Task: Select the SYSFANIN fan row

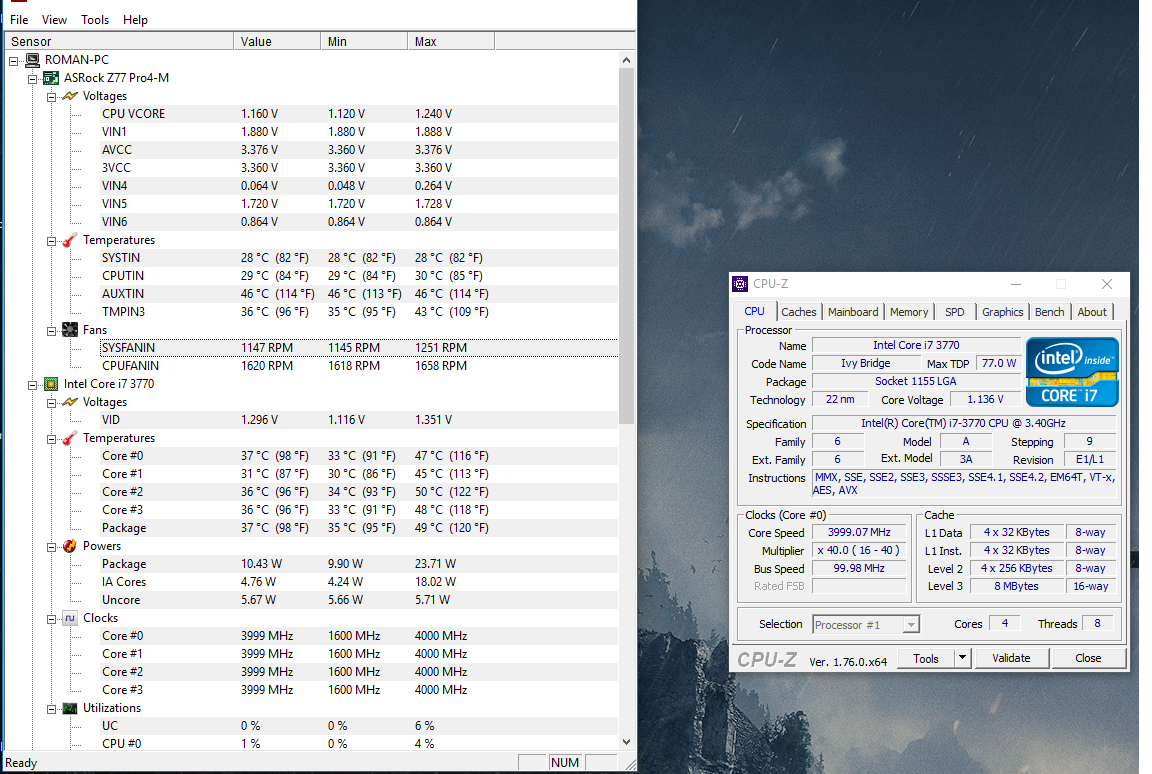Action: [x=359, y=348]
